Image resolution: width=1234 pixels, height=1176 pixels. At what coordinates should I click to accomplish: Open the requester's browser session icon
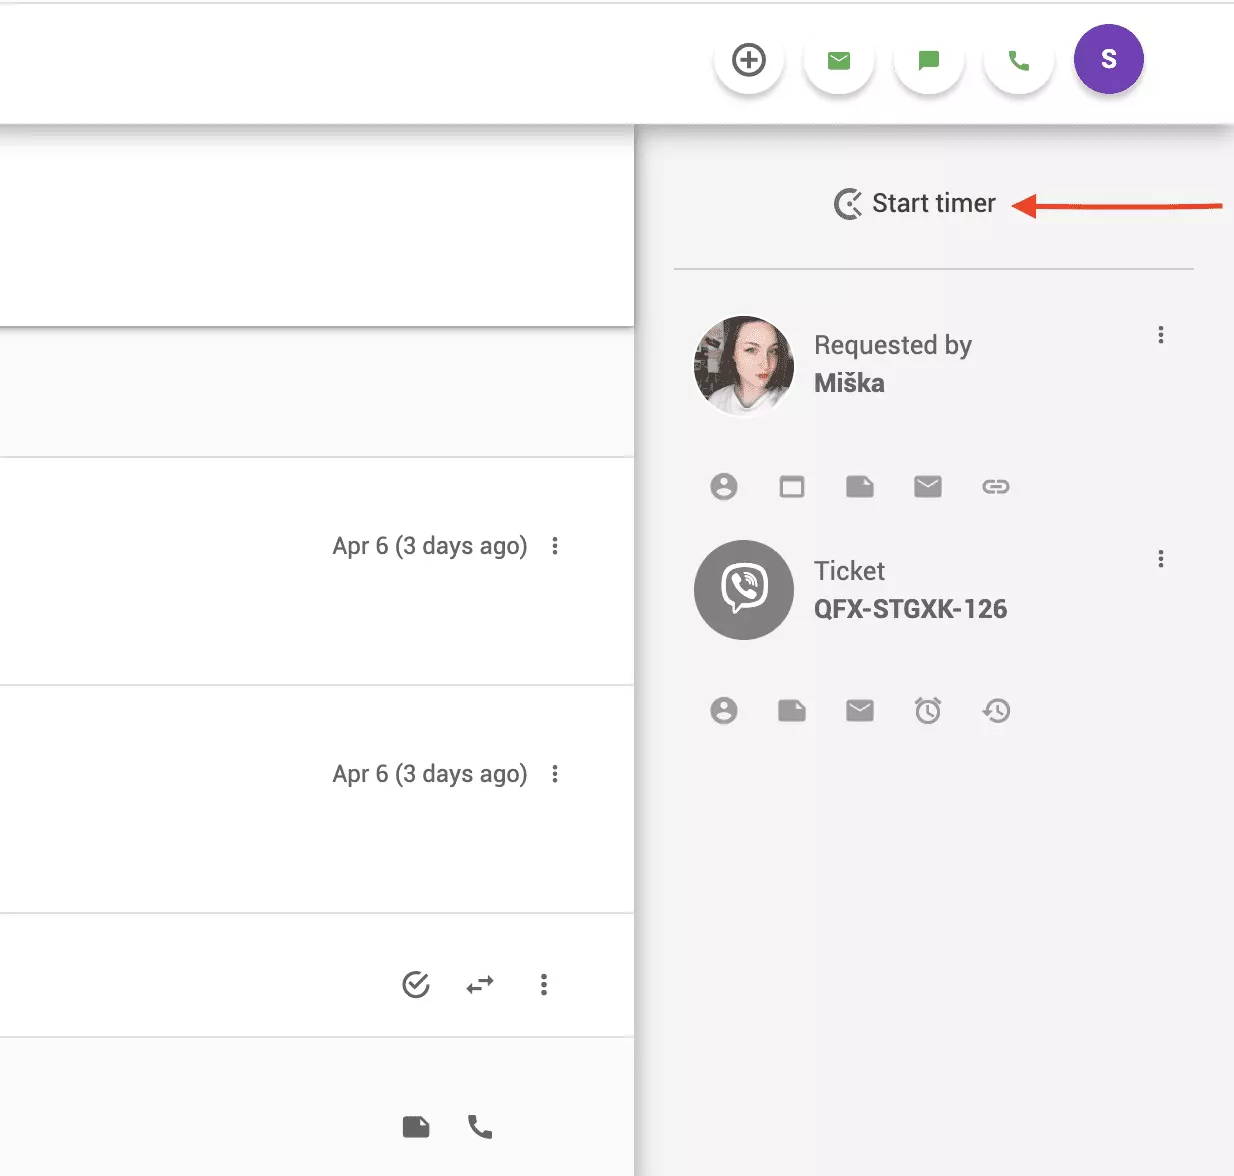[792, 487]
